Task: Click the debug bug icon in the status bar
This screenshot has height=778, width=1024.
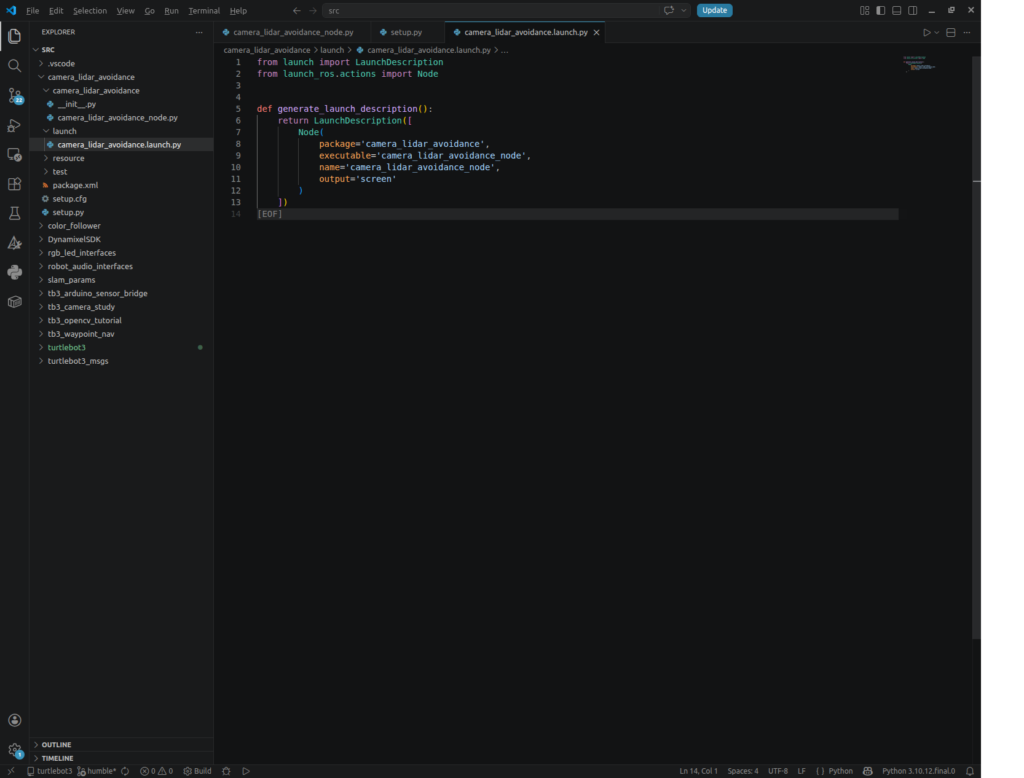Action: click(x=226, y=771)
